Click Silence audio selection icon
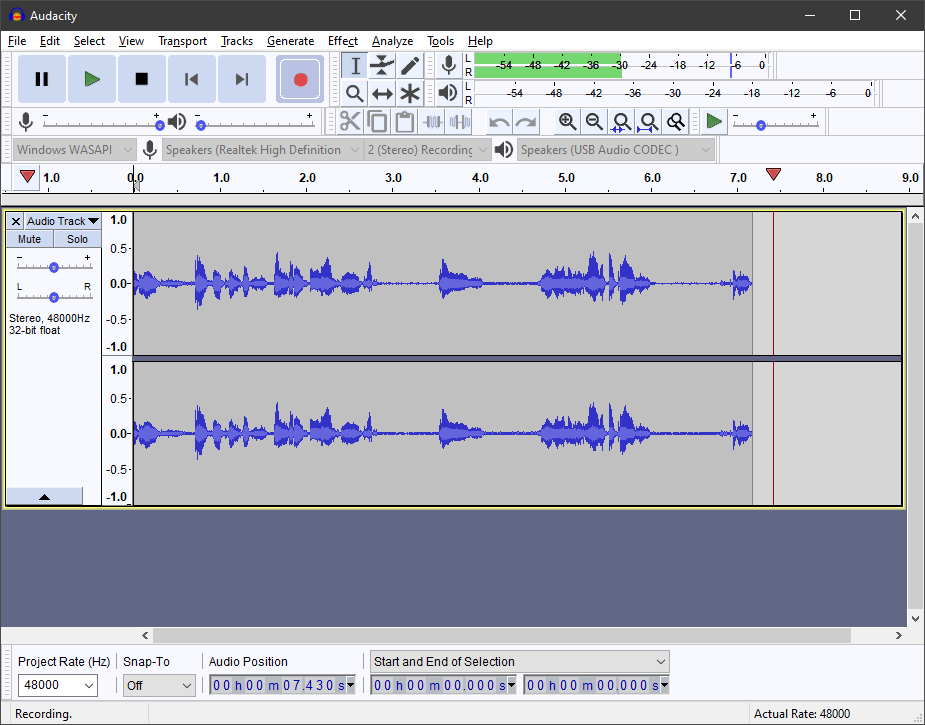The width and height of the screenshot is (925, 725). (x=460, y=122)
